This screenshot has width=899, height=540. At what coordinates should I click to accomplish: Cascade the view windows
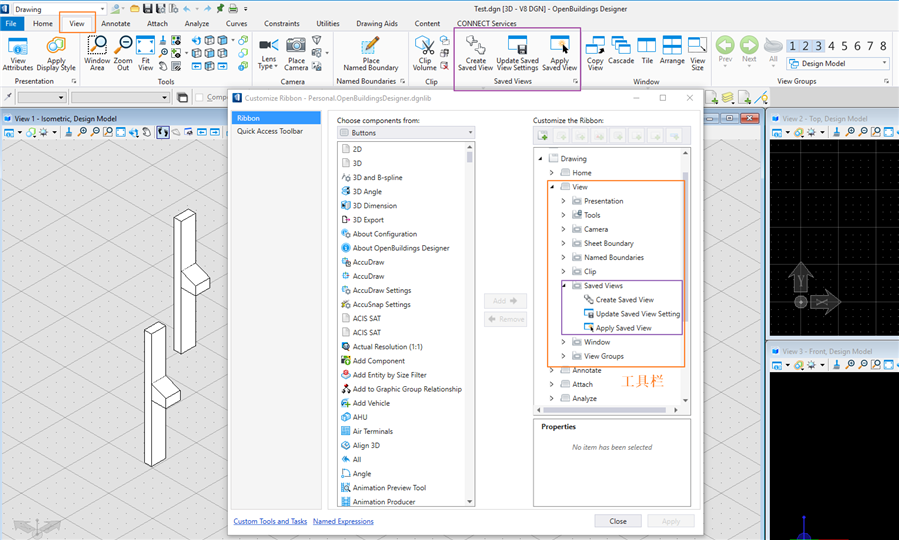(621, 51)
